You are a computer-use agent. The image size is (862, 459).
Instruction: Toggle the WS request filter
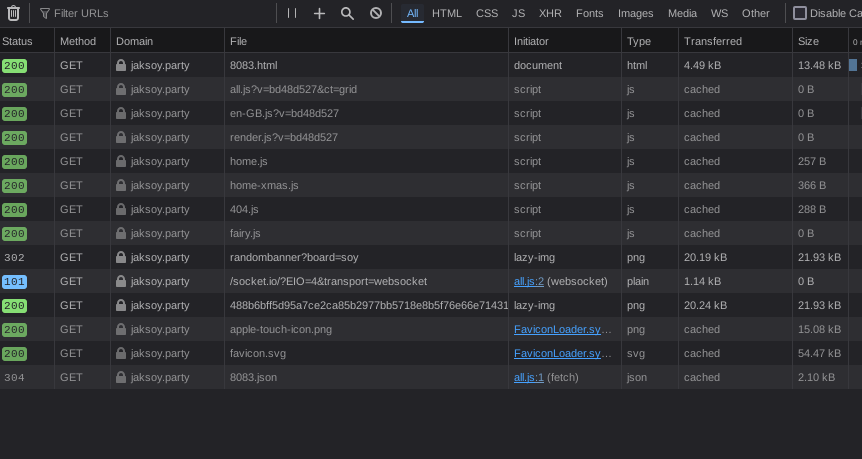pos(719,13)
